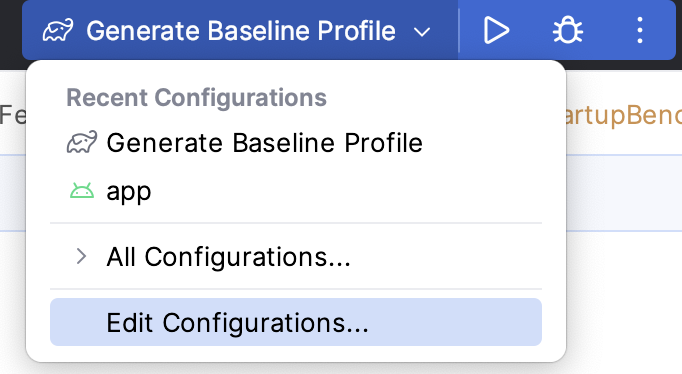The height and width of the screenshot is (374, 682).
Task: Click the Generate Baseline Profile text in the toolbar
Action: tap(241, 31)
